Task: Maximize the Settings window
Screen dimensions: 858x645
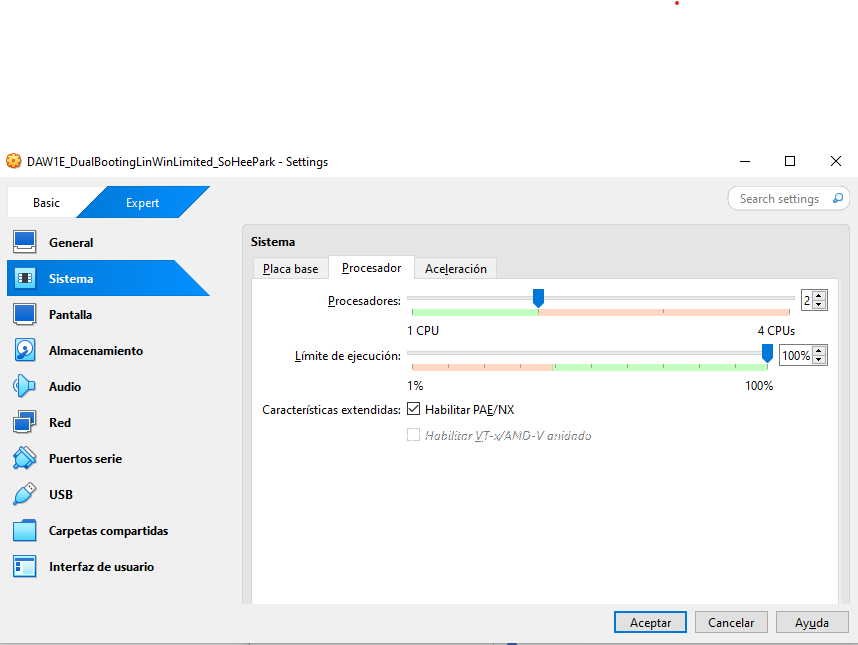Action: pos(790,161)
